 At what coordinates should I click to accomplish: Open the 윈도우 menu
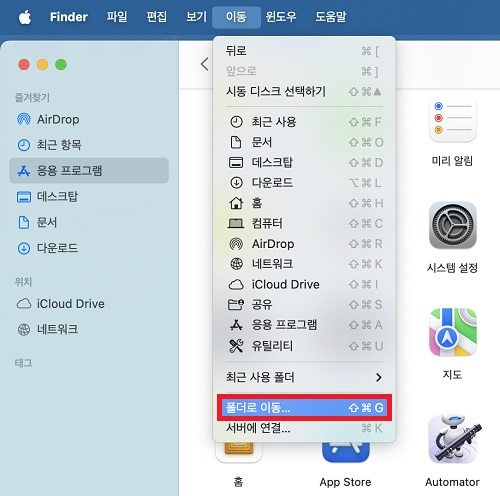tap(281, 17)
